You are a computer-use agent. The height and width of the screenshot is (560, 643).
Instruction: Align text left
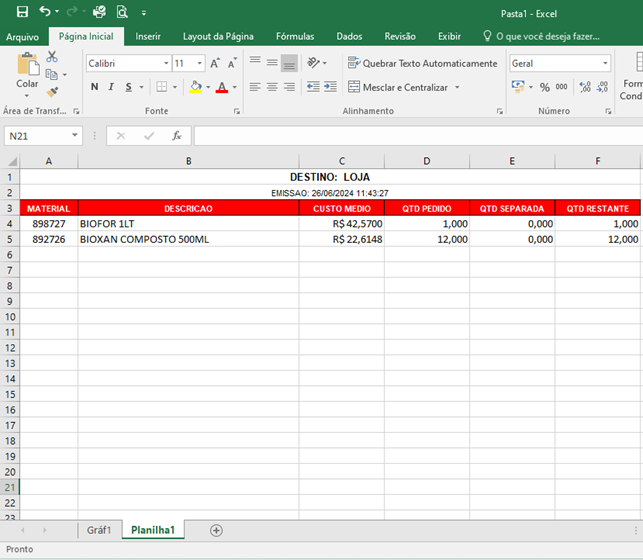pos(255,87)
